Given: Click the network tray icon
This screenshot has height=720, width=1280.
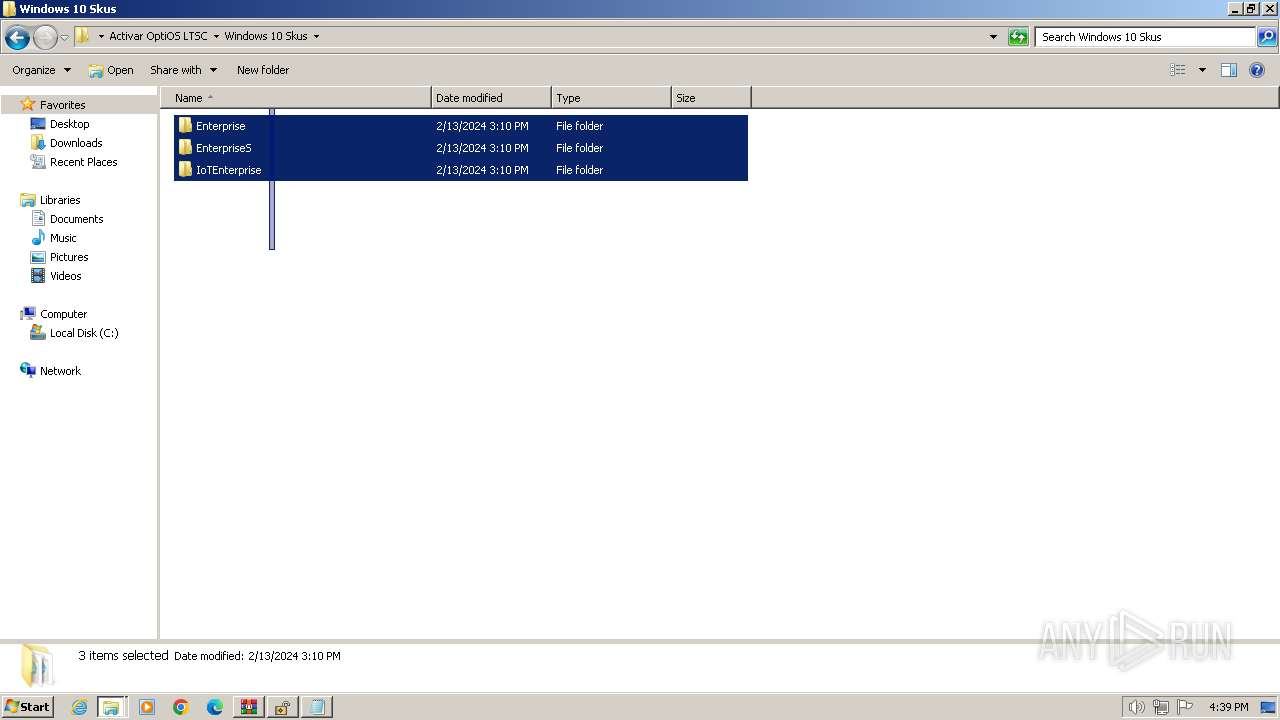Looking at the screenshot, I should (x=1161, y=707).
